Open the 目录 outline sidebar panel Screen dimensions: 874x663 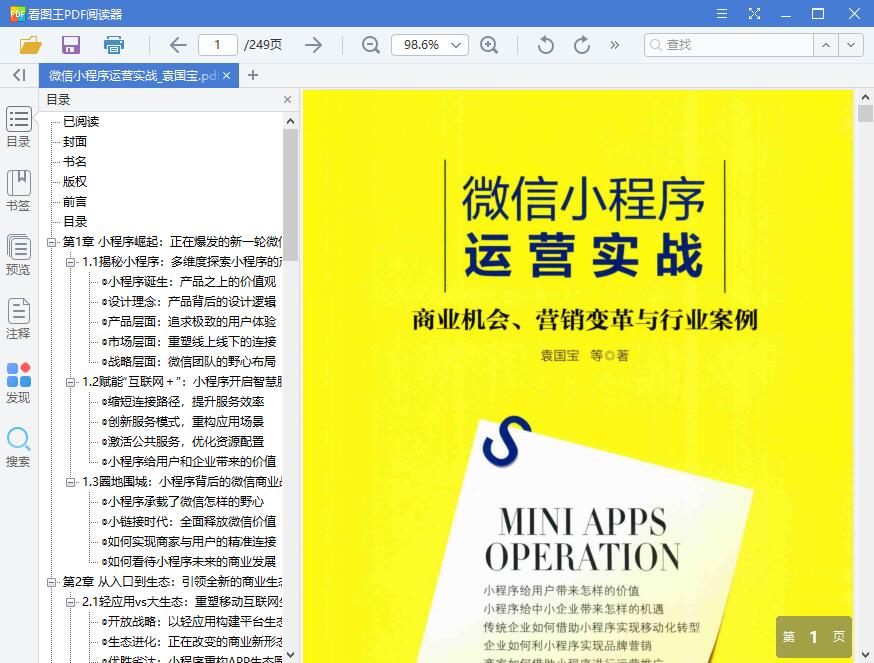click(x=18, y=127)
